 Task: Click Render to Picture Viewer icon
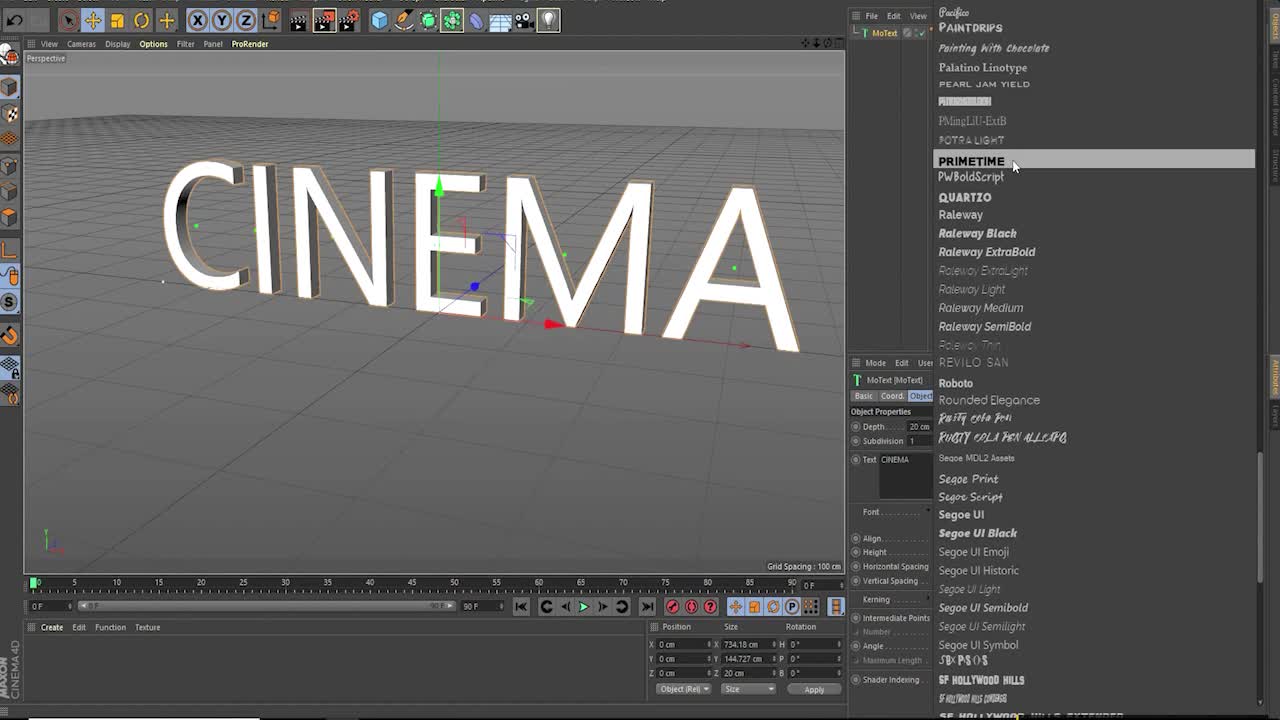pyautogui.click(x=324, y=20)
